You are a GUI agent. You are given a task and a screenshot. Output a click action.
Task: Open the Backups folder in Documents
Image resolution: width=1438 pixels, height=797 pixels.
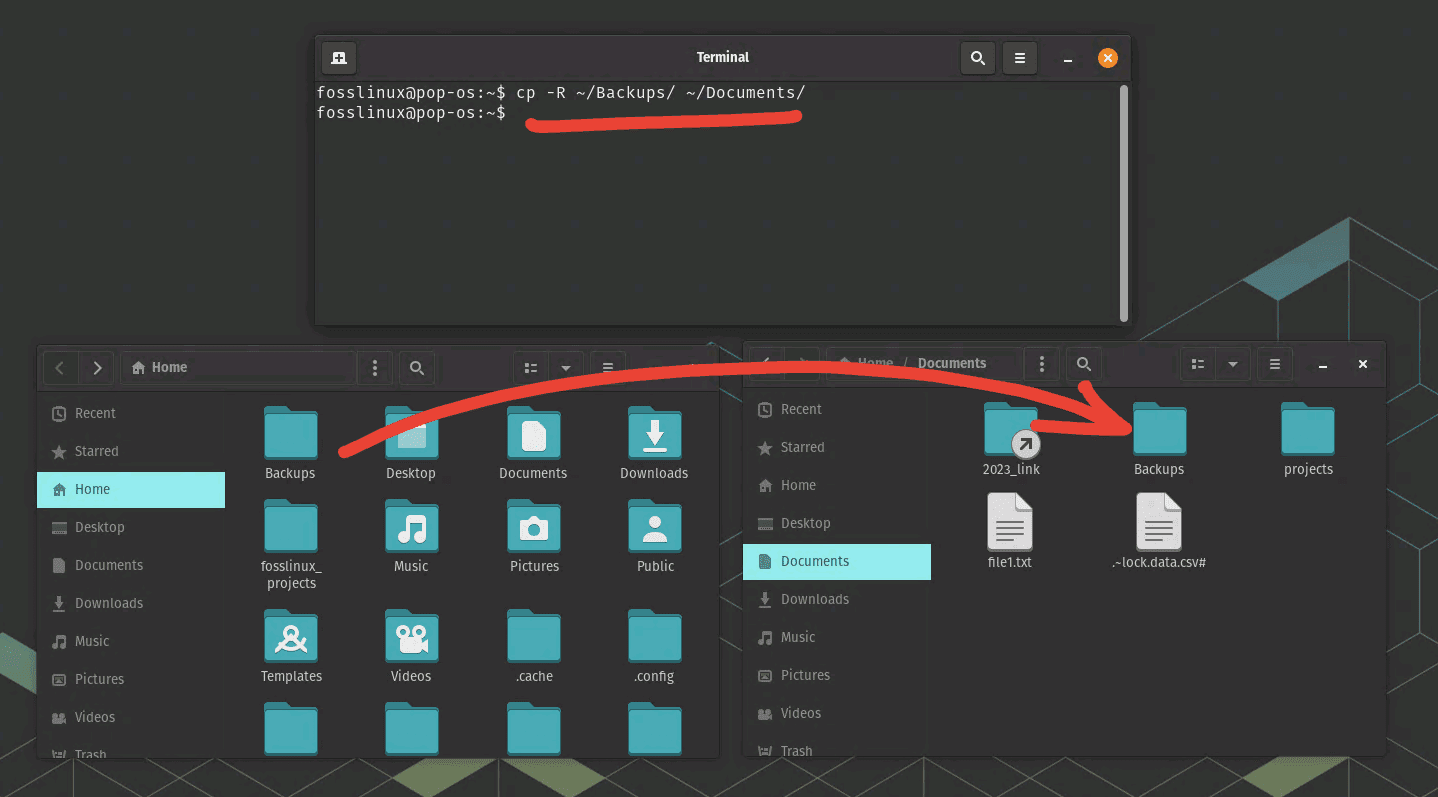[1158, 430]
